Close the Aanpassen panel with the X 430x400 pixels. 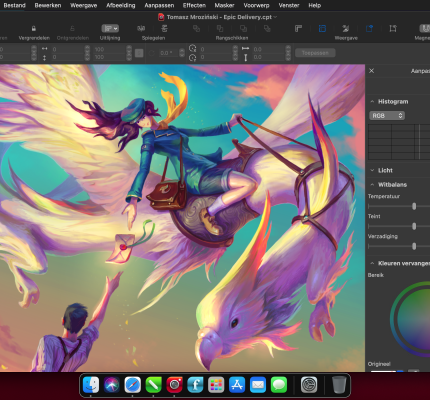(x=372, y=71)
